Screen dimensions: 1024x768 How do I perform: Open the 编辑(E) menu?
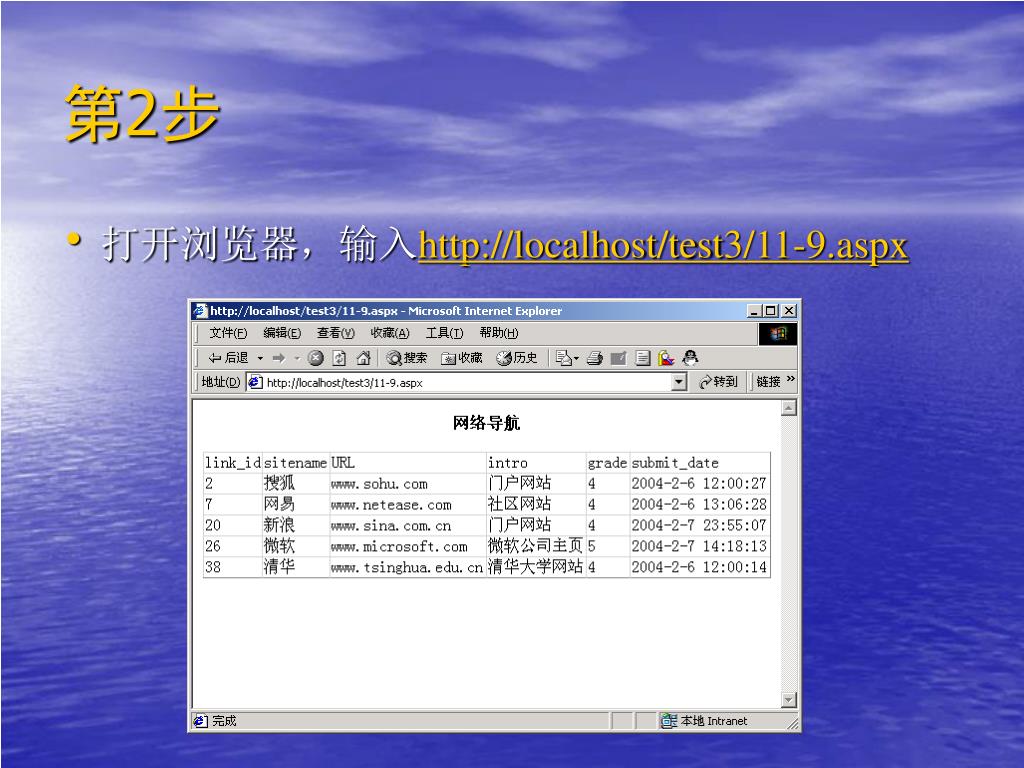tap(281, 333)
